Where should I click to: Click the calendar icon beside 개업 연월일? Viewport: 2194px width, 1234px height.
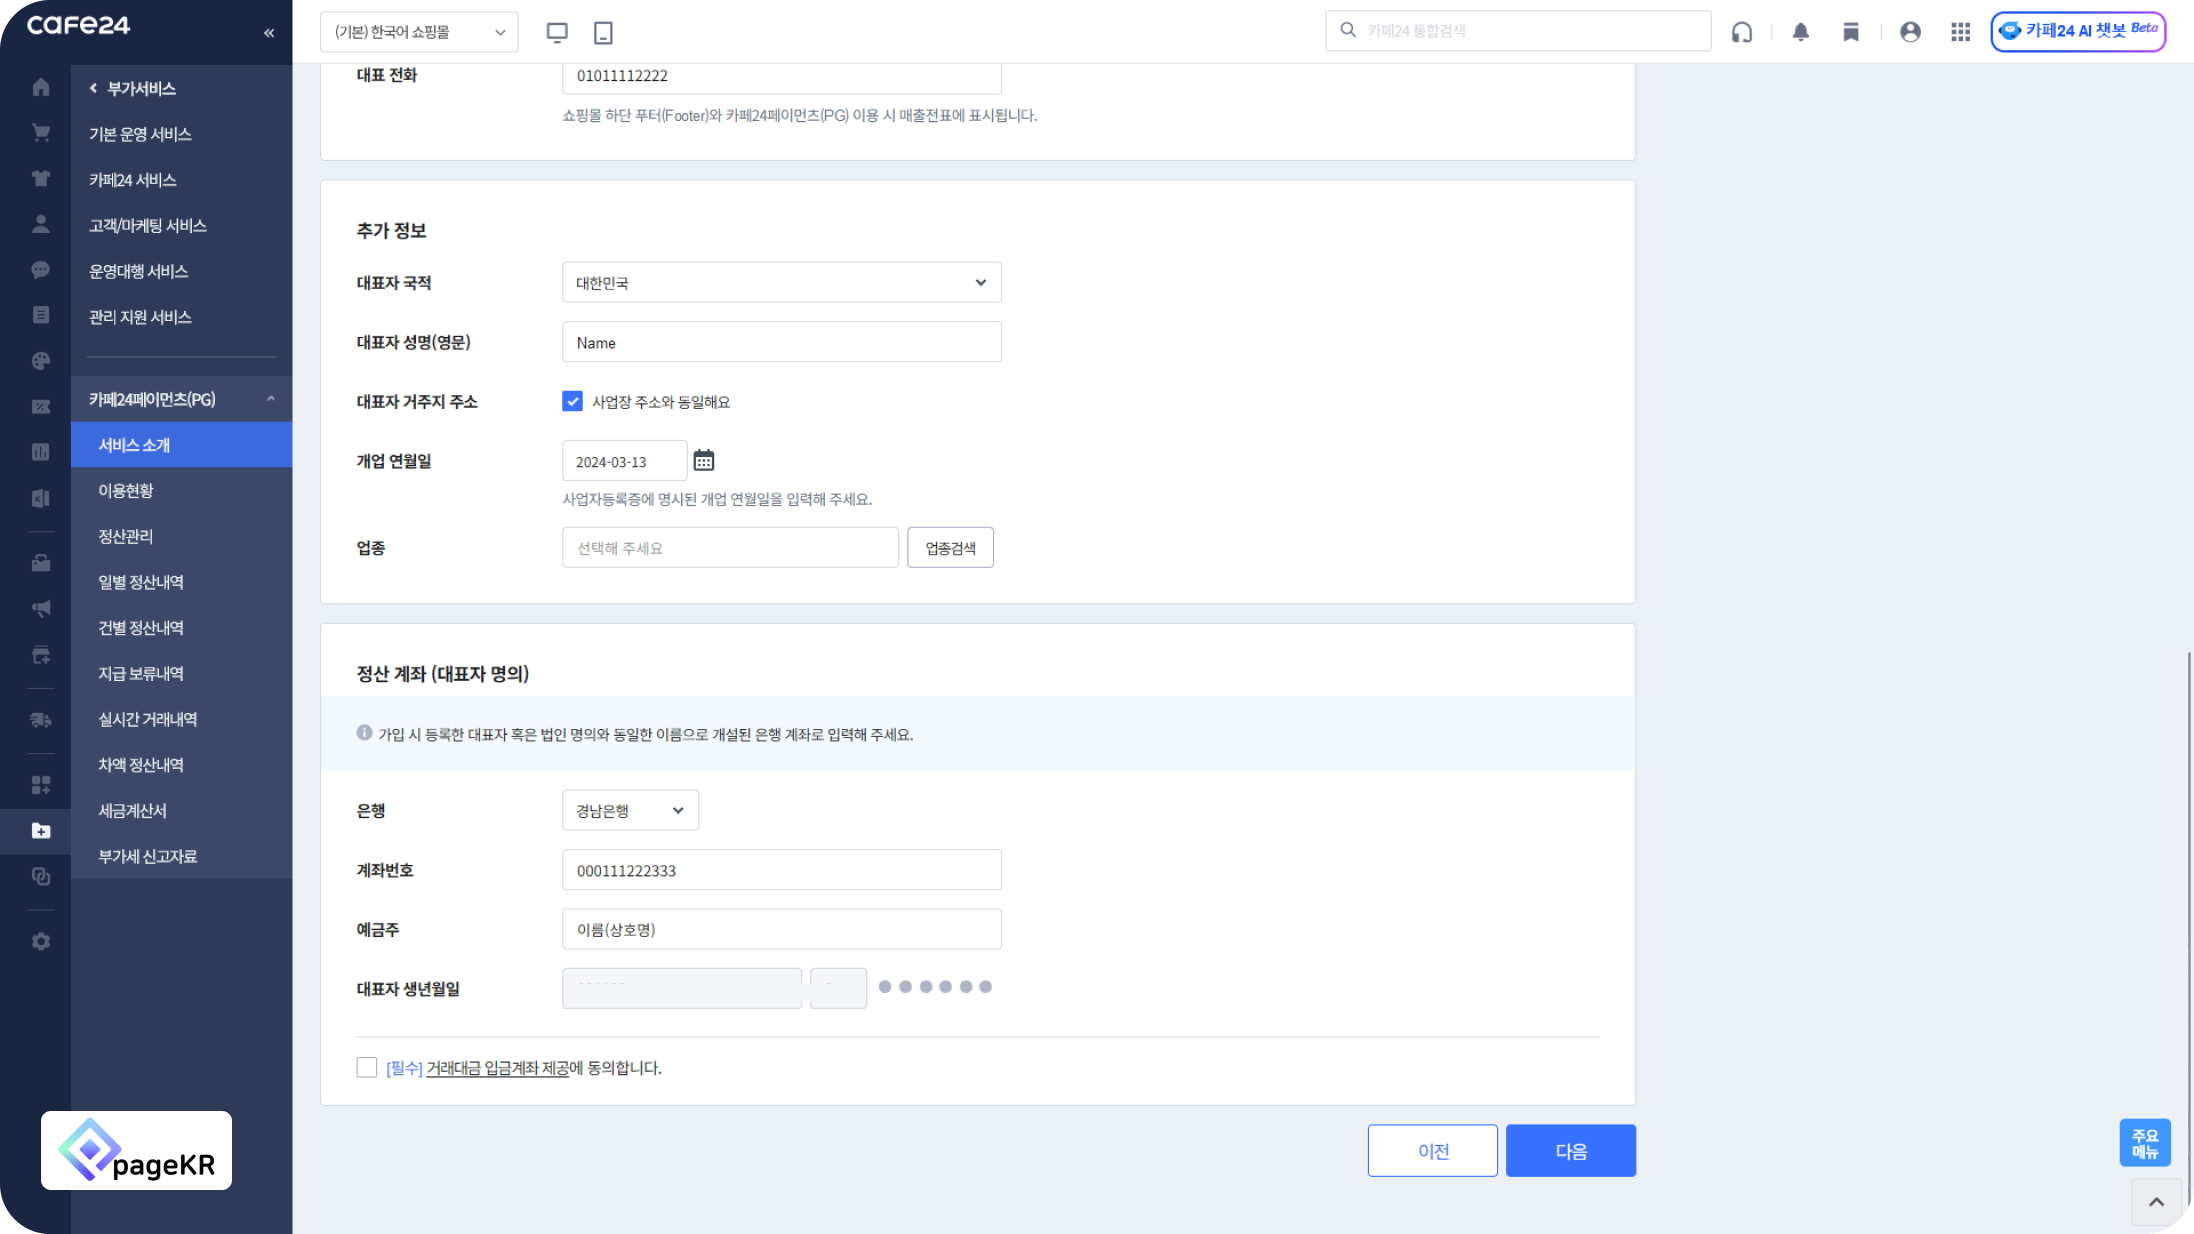pos(704,461)
